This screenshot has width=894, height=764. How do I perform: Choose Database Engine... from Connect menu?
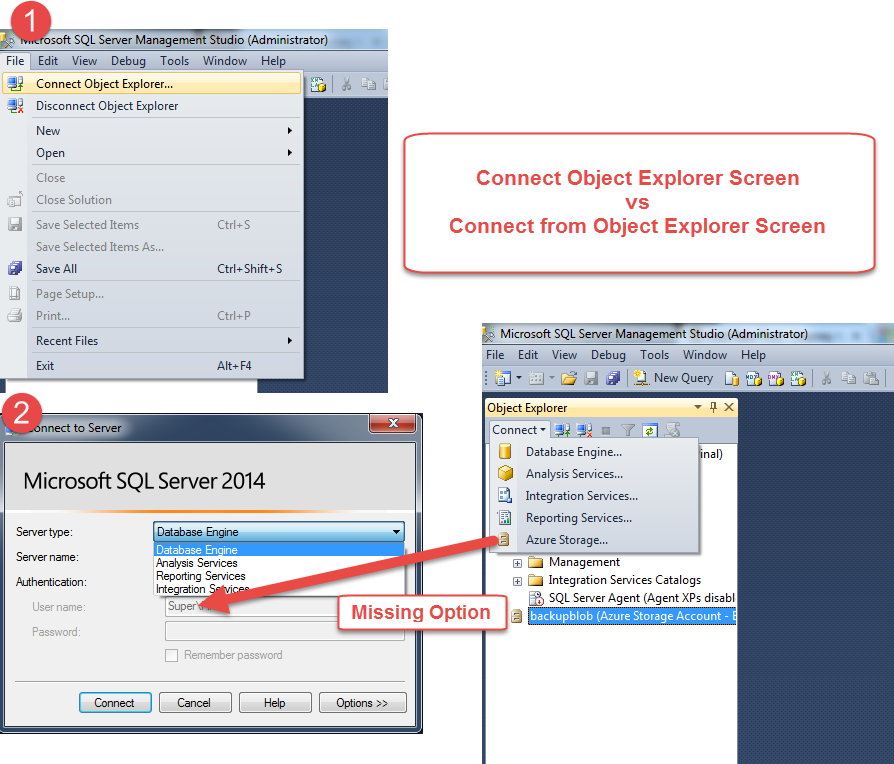coord(594,452)
